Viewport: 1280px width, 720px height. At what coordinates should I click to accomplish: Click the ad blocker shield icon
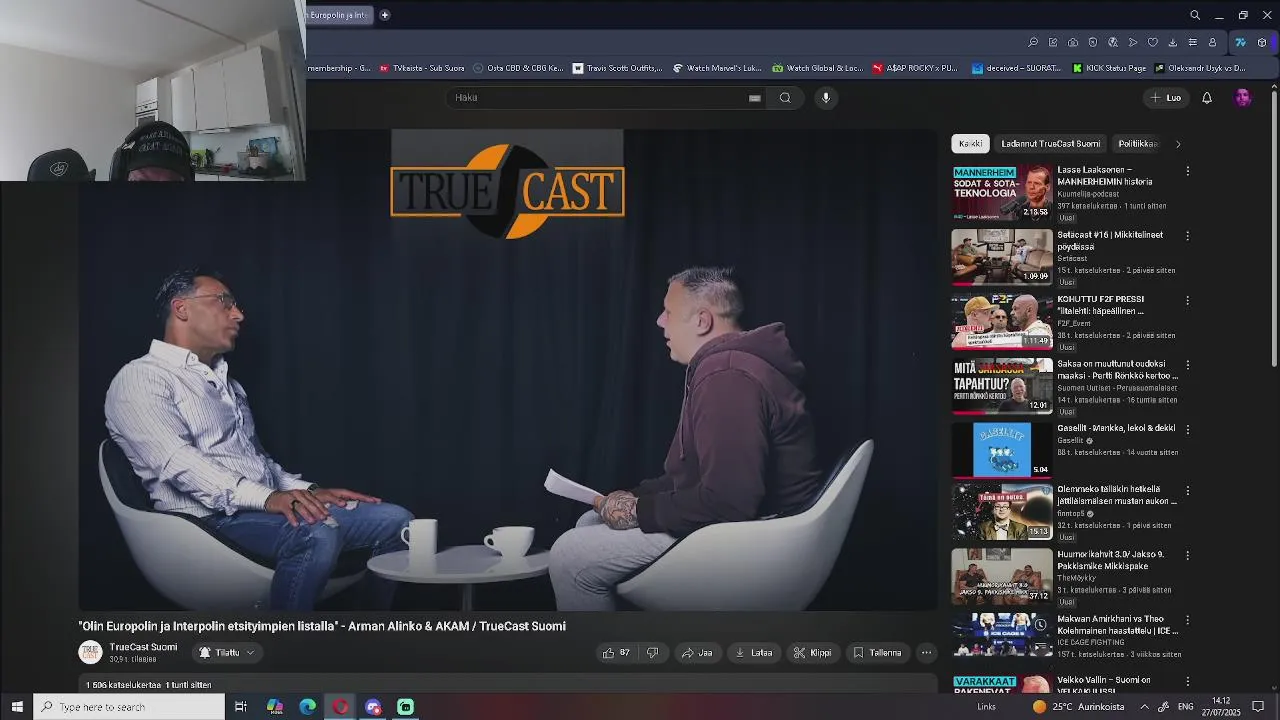(x=1093, y=42)
